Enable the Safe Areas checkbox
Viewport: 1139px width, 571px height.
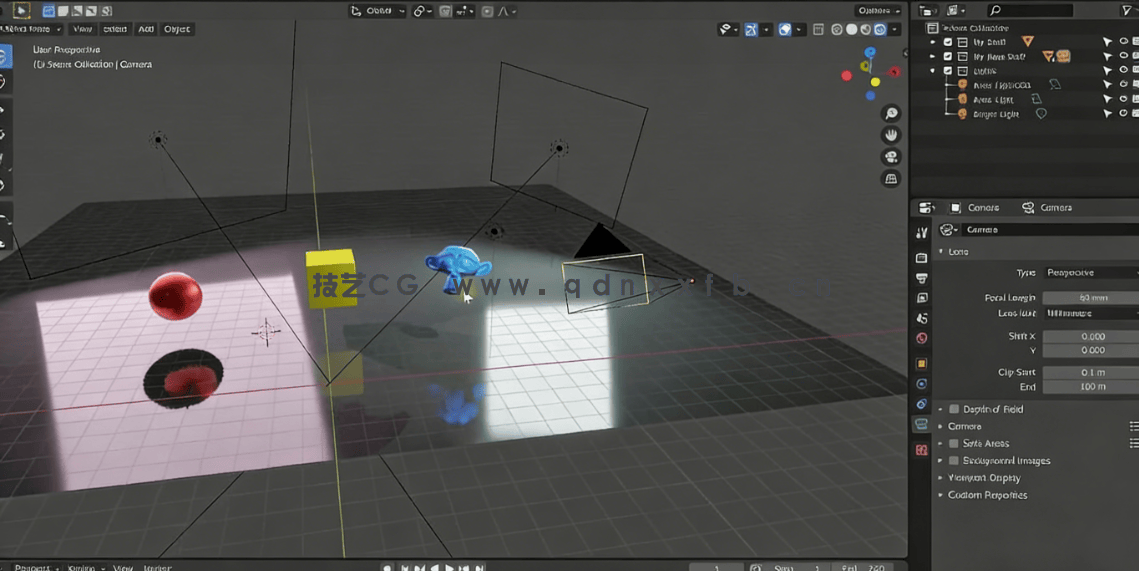[954, 443]
